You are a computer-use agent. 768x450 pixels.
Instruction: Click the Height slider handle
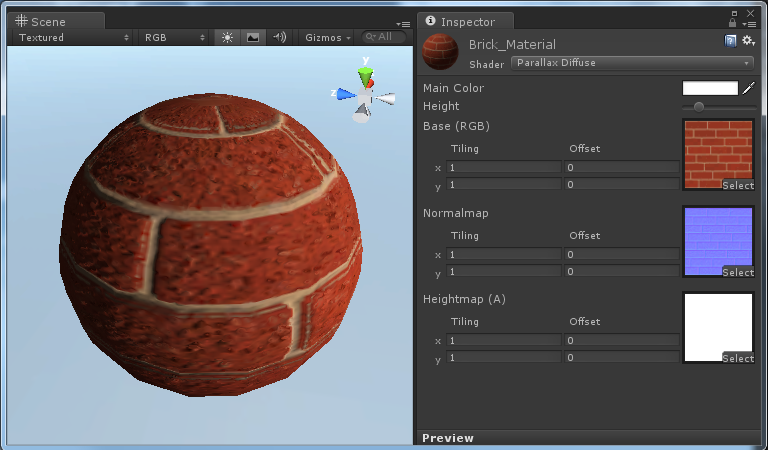point(699,107)
